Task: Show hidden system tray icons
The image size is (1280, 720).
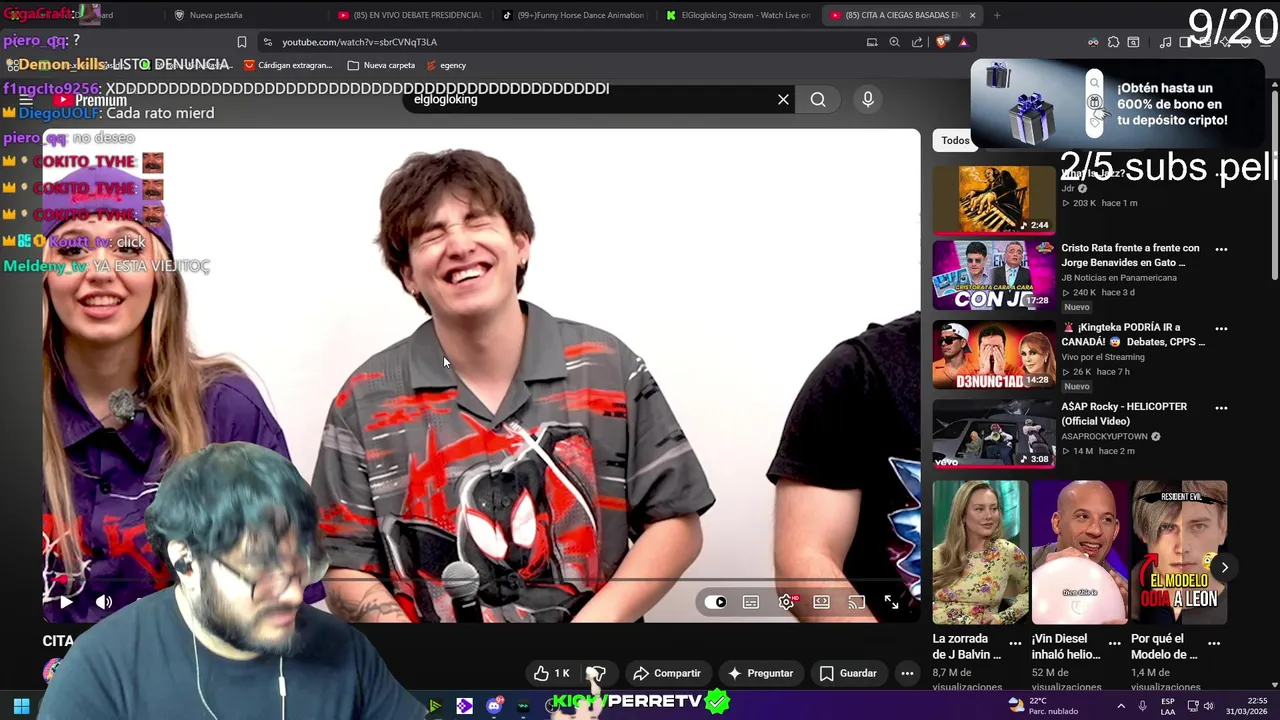Action: (1120, 706)
